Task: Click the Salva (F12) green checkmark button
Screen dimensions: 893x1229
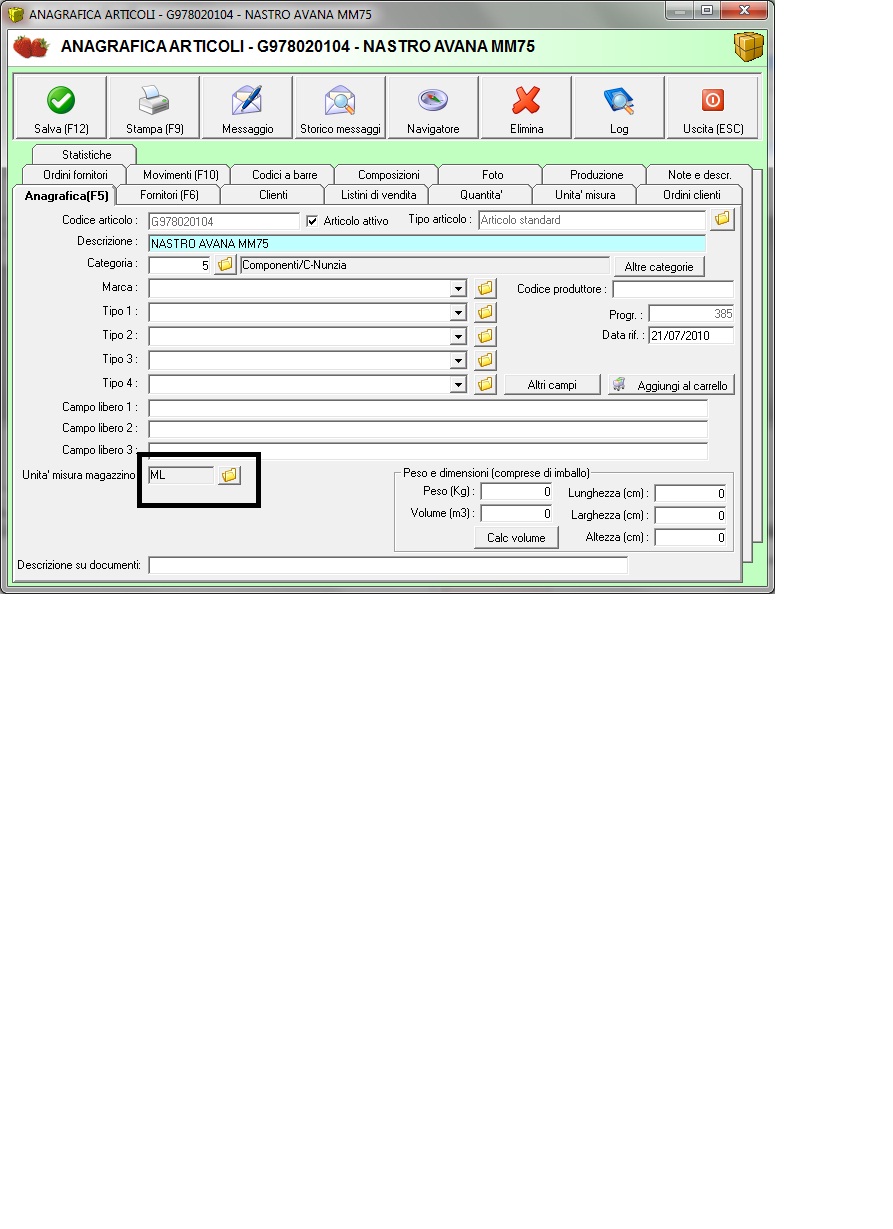Action: [x=61, y=108]
